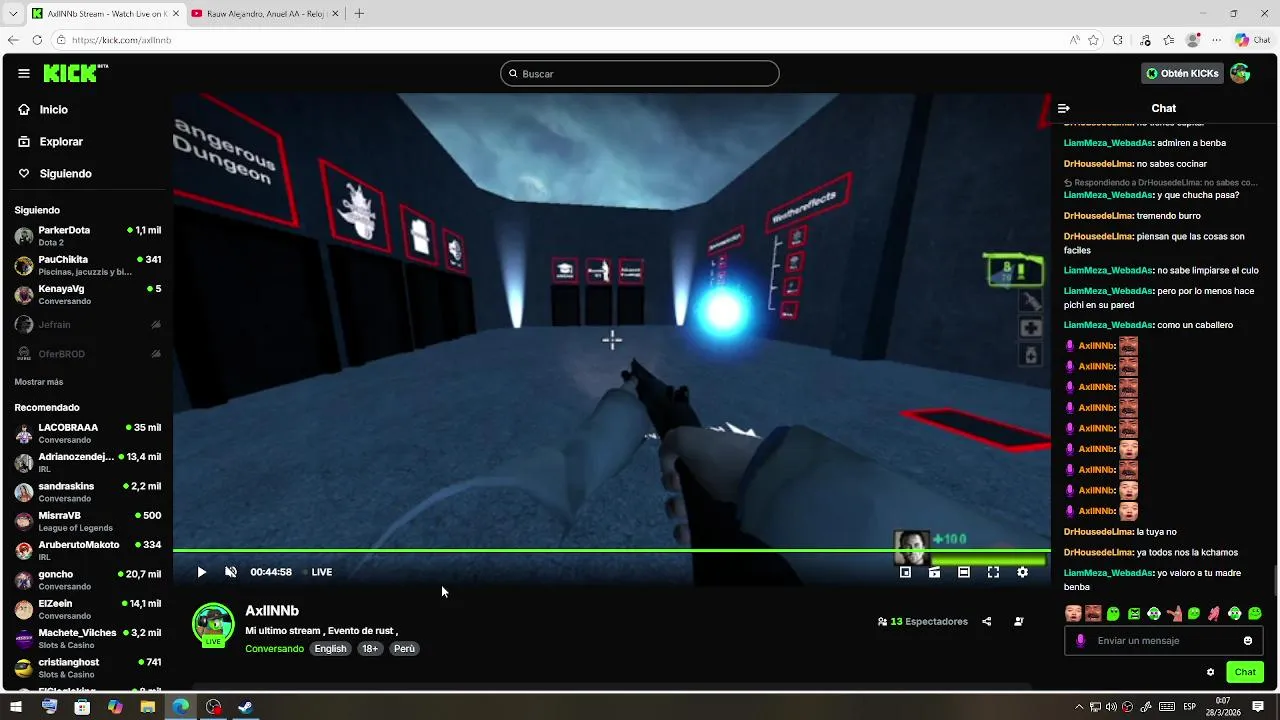The image size is (1280, 720).
Task: Open KenayaVg channel in following list
Action: pyautogui.click(x=87, y=295)
